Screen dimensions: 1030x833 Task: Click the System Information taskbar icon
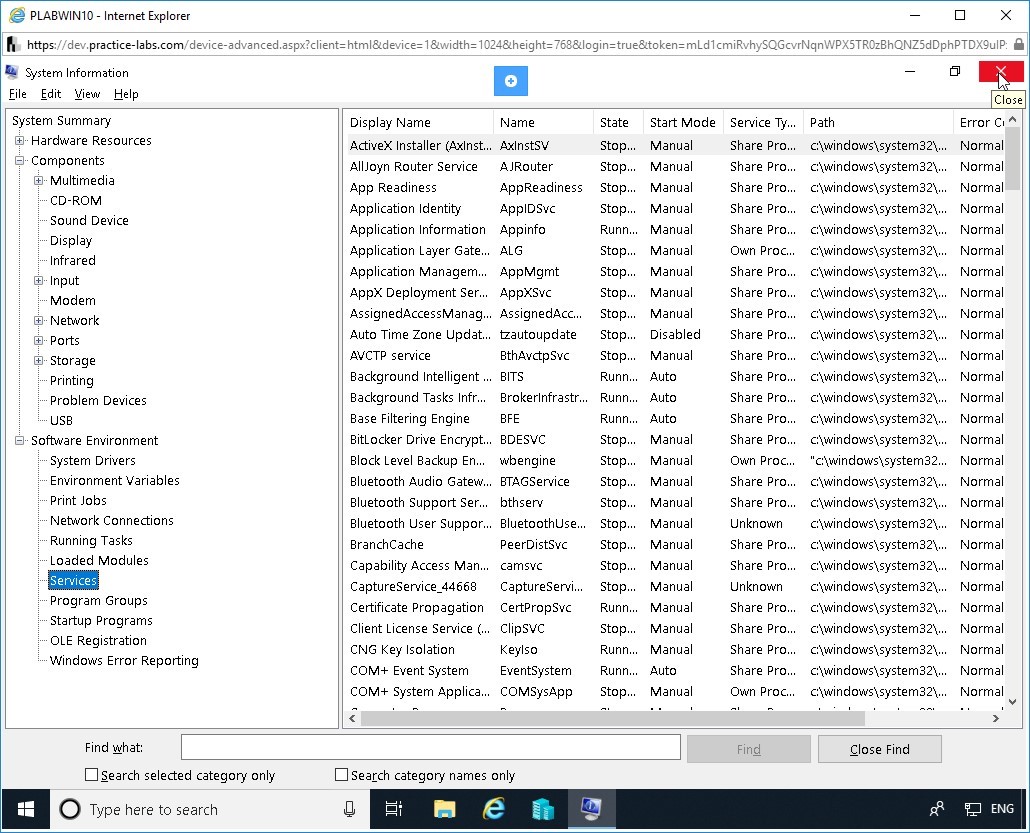pos(591,809)
